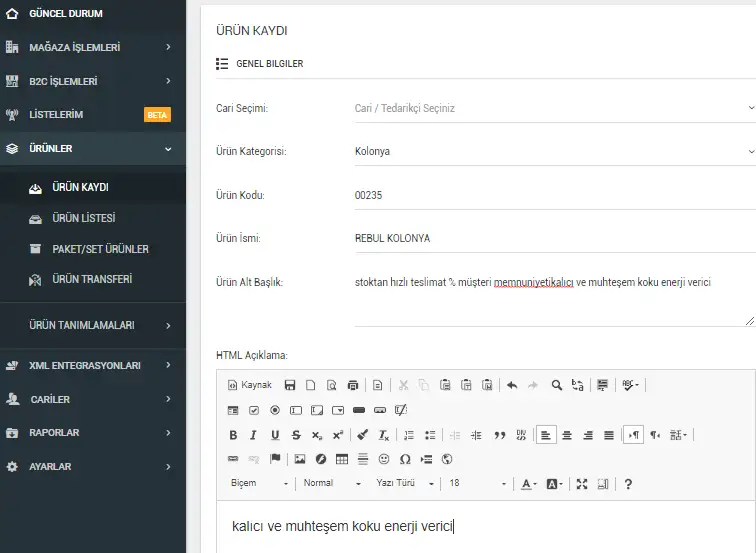This screenshot has height=553, width=756.
Task: Open the text color picker
Action: [x=529, y=484]
